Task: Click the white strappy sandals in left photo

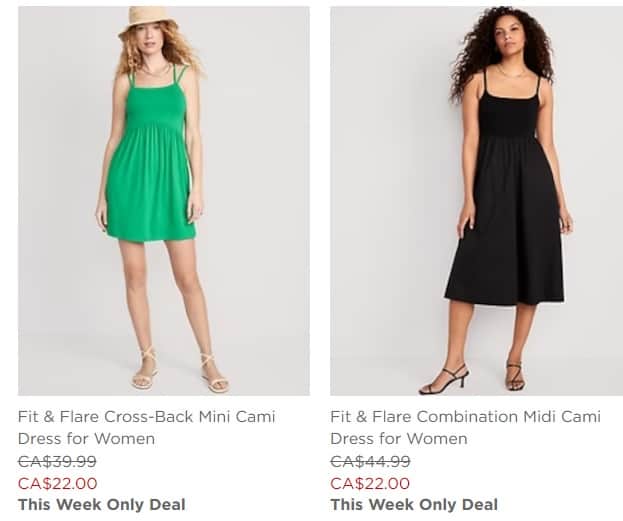Action: click(146, 372)
